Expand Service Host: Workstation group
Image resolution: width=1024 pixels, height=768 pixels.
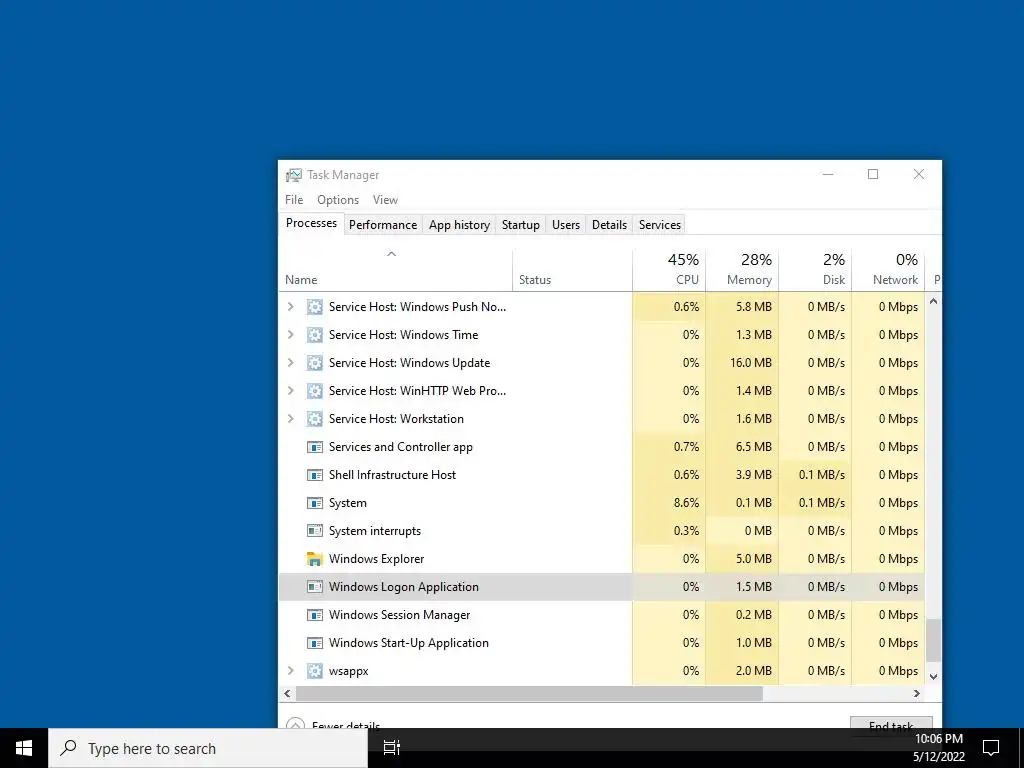coord(291,419)
